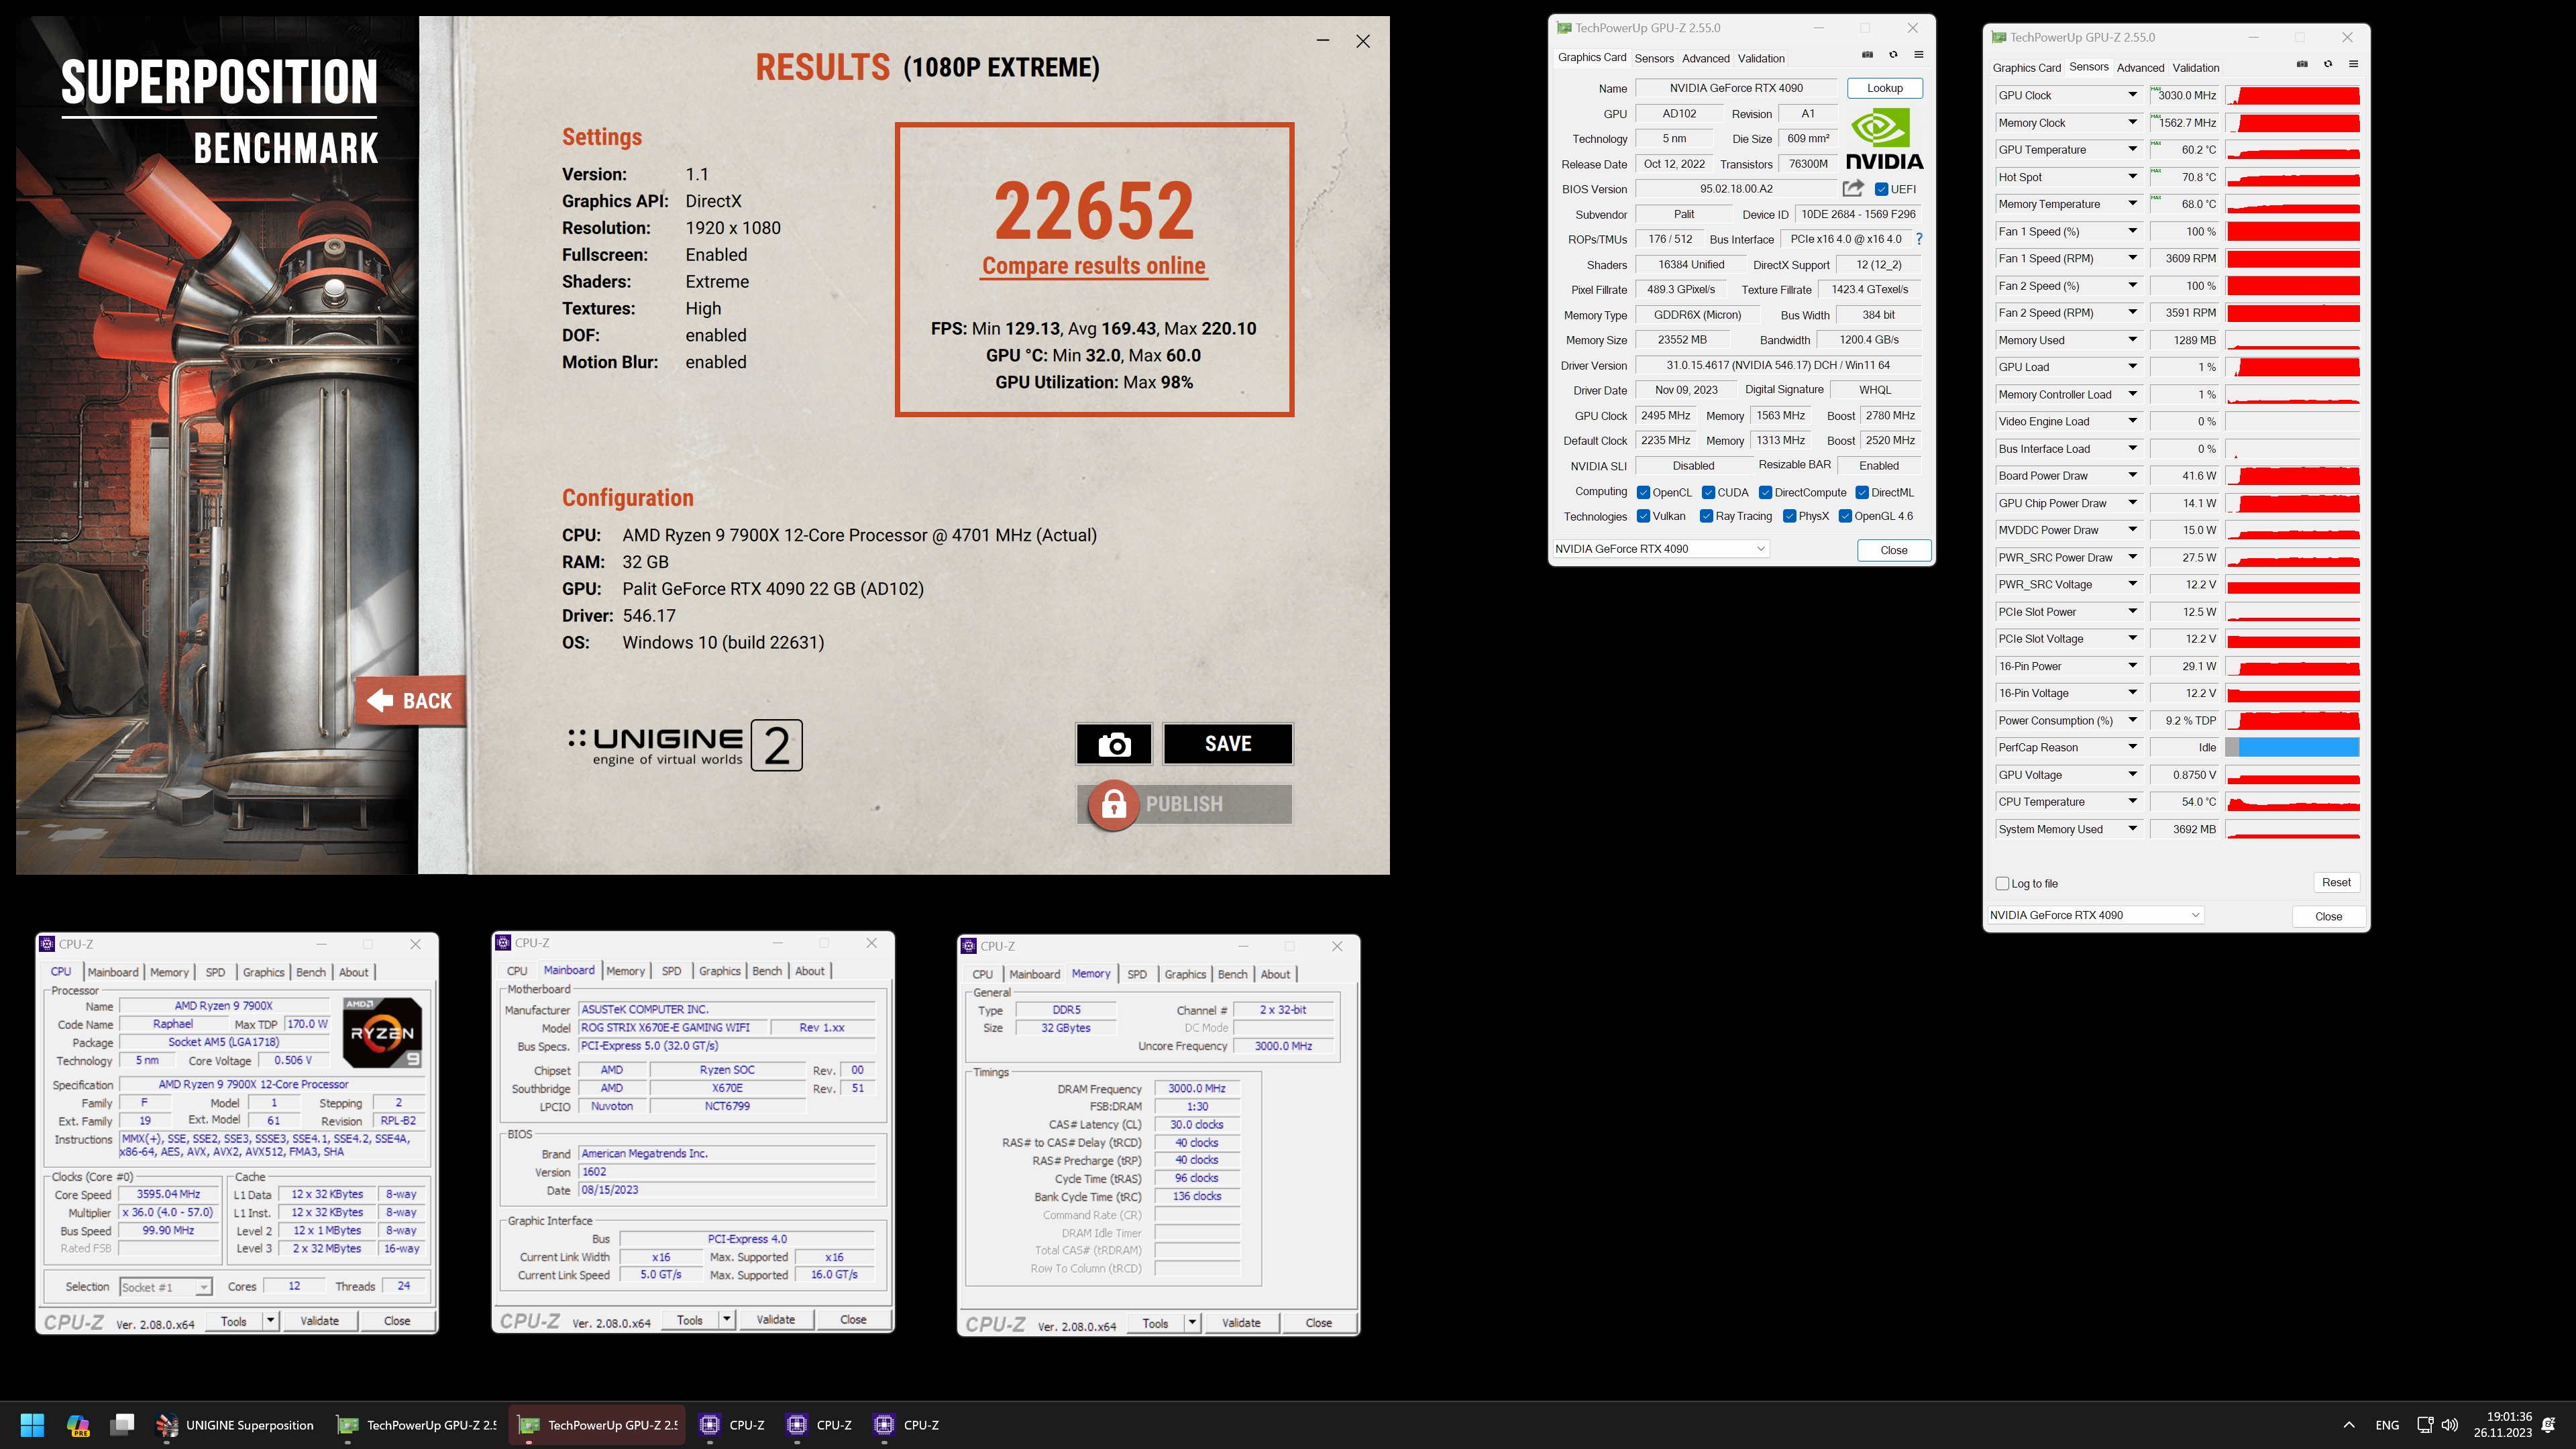Click the refresh icon in GPU-Z Sensors window
2576x1449 pixels.
2328,64
